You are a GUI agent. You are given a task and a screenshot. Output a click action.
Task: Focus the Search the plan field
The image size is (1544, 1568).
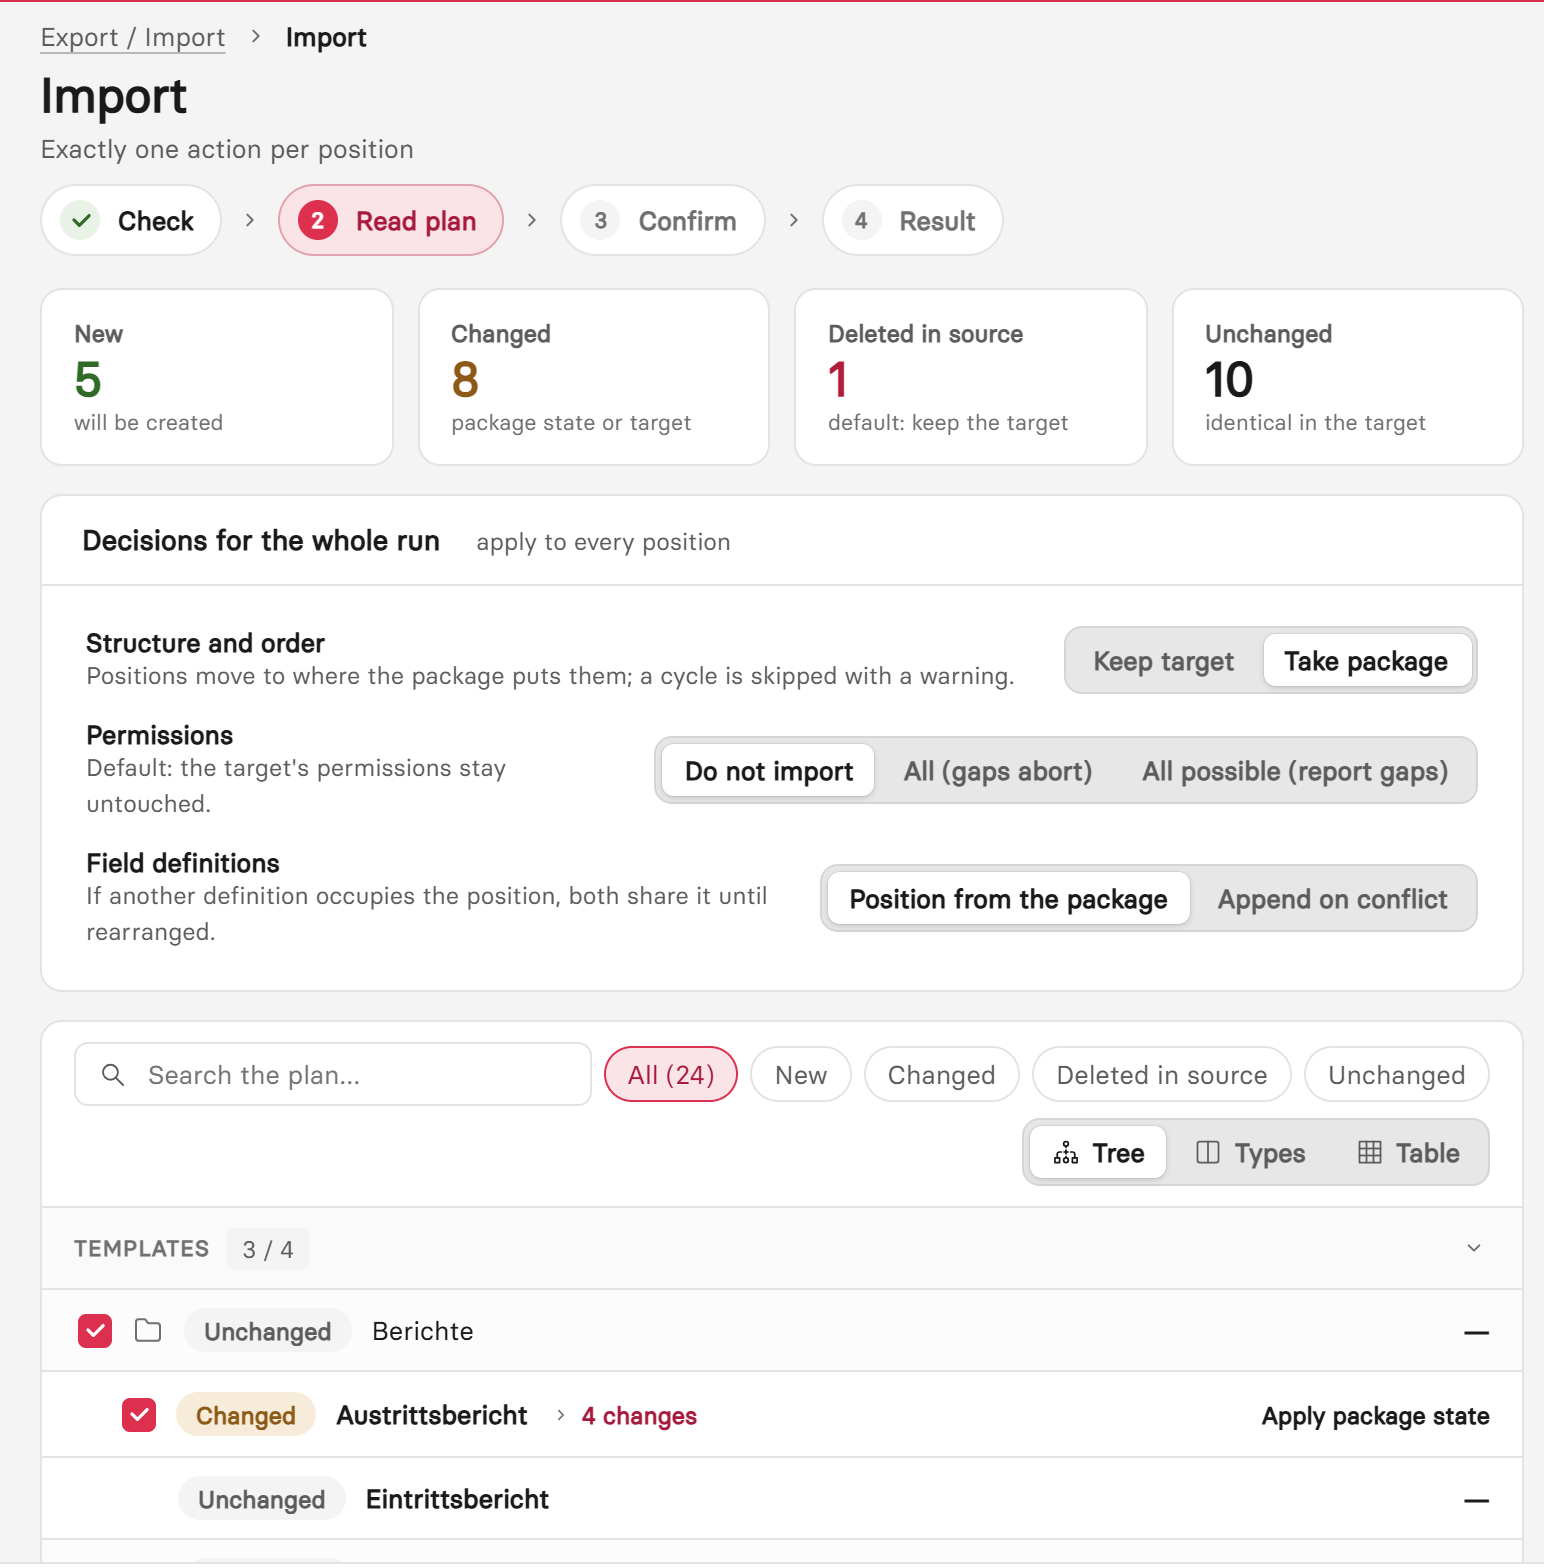(x=333, y=1075)
